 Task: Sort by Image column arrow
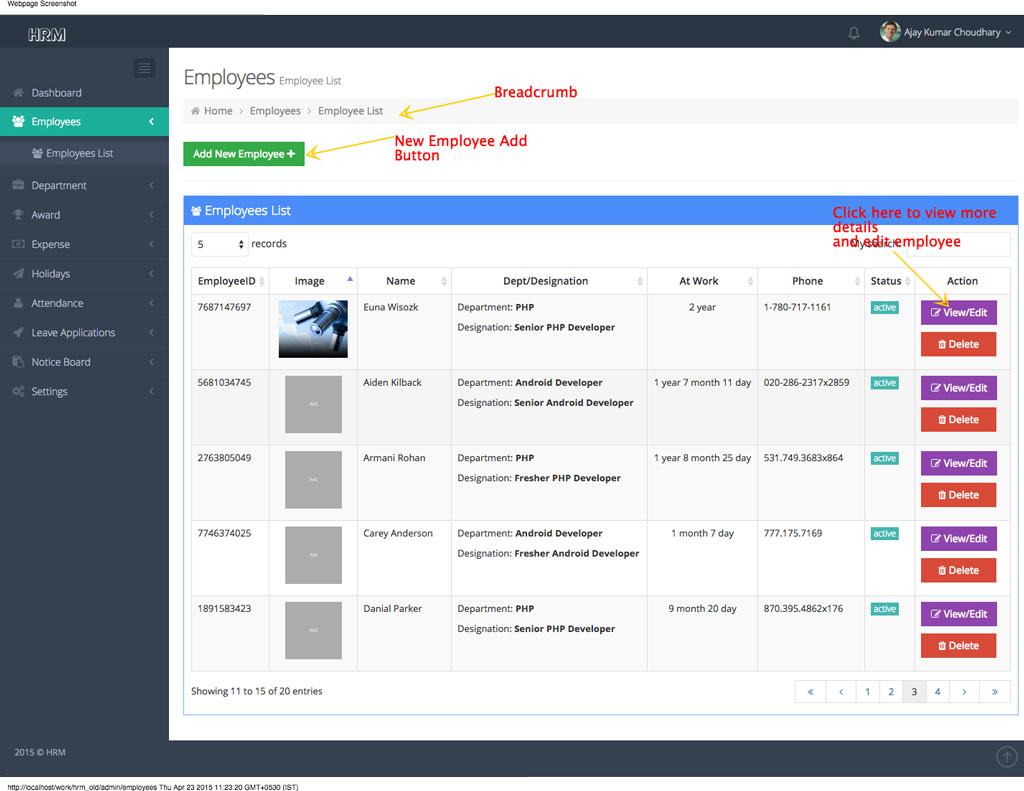pos(349,279)
